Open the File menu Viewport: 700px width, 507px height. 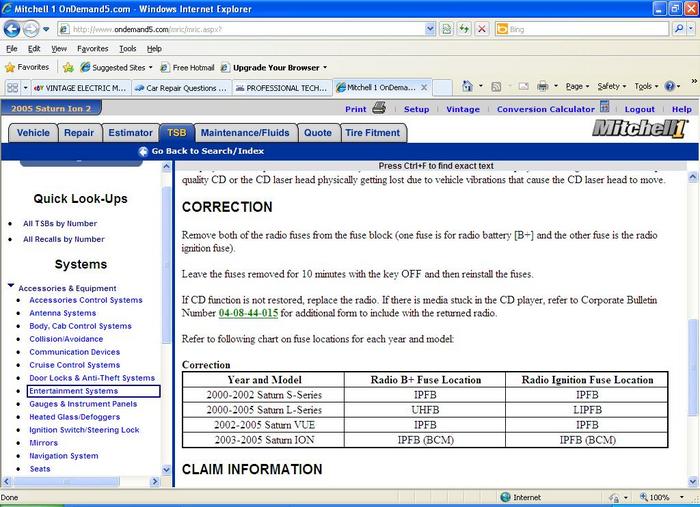coord(12,49)
